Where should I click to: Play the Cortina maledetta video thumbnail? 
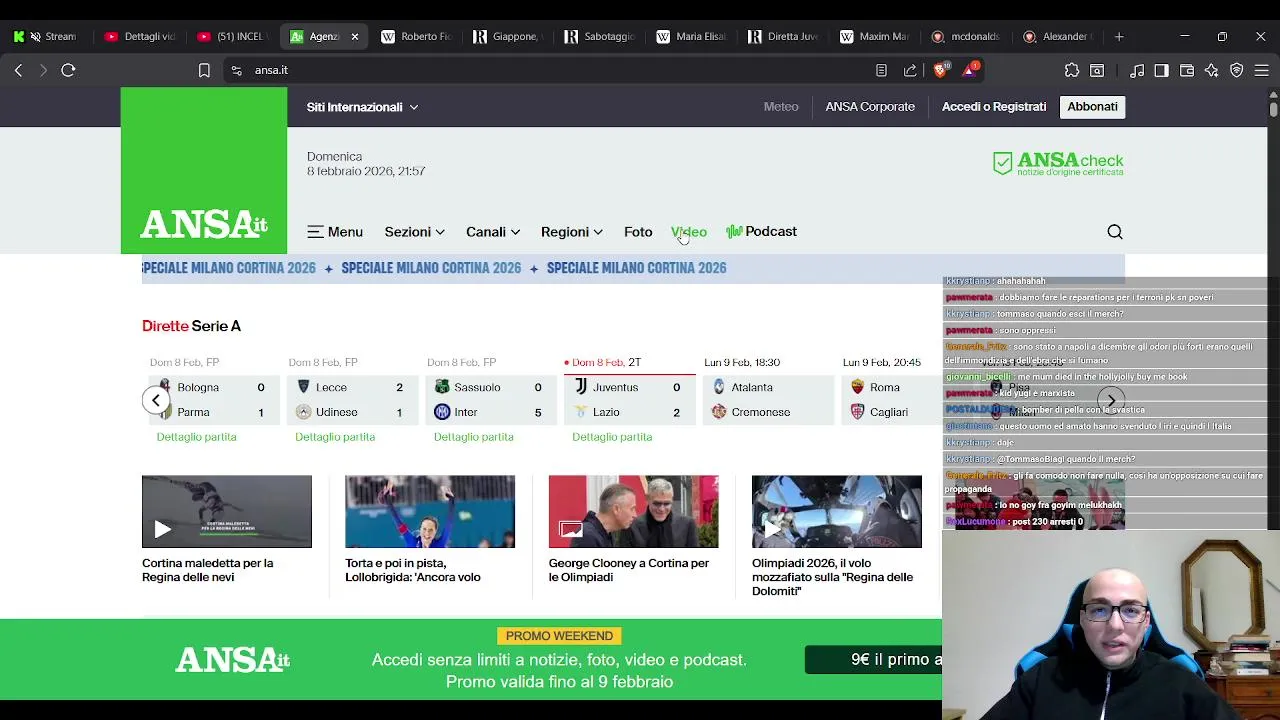(227, 512)
